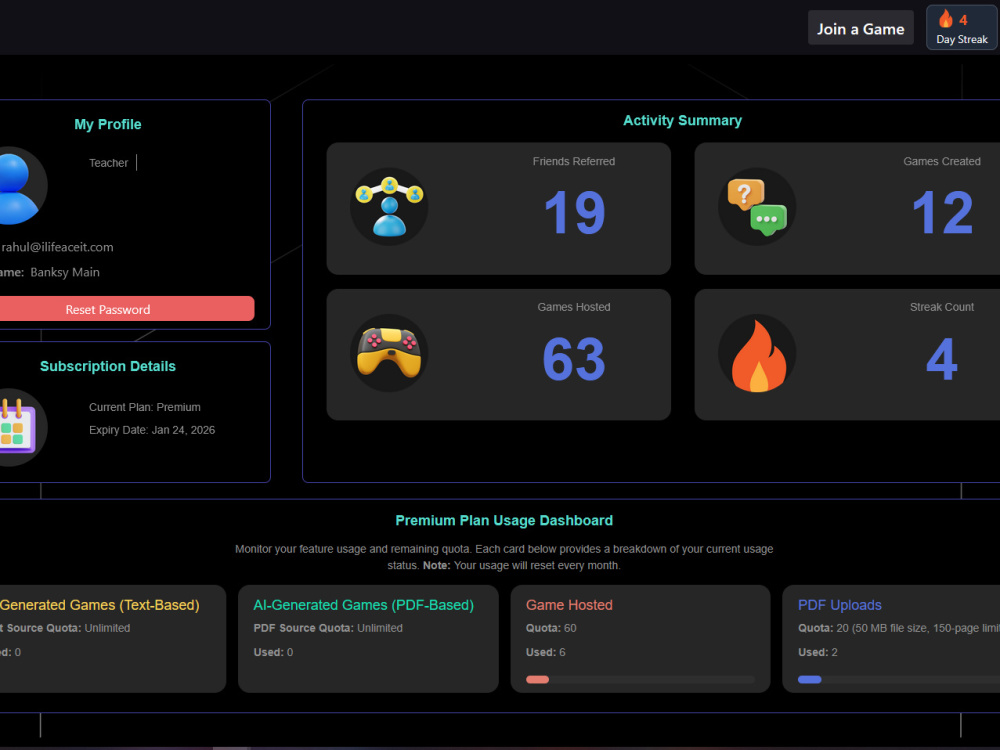Viewport: 1000px width, 750px height.
Task: Click the Quota: 60 text in Game Hosted
Action: pos(551,628)
